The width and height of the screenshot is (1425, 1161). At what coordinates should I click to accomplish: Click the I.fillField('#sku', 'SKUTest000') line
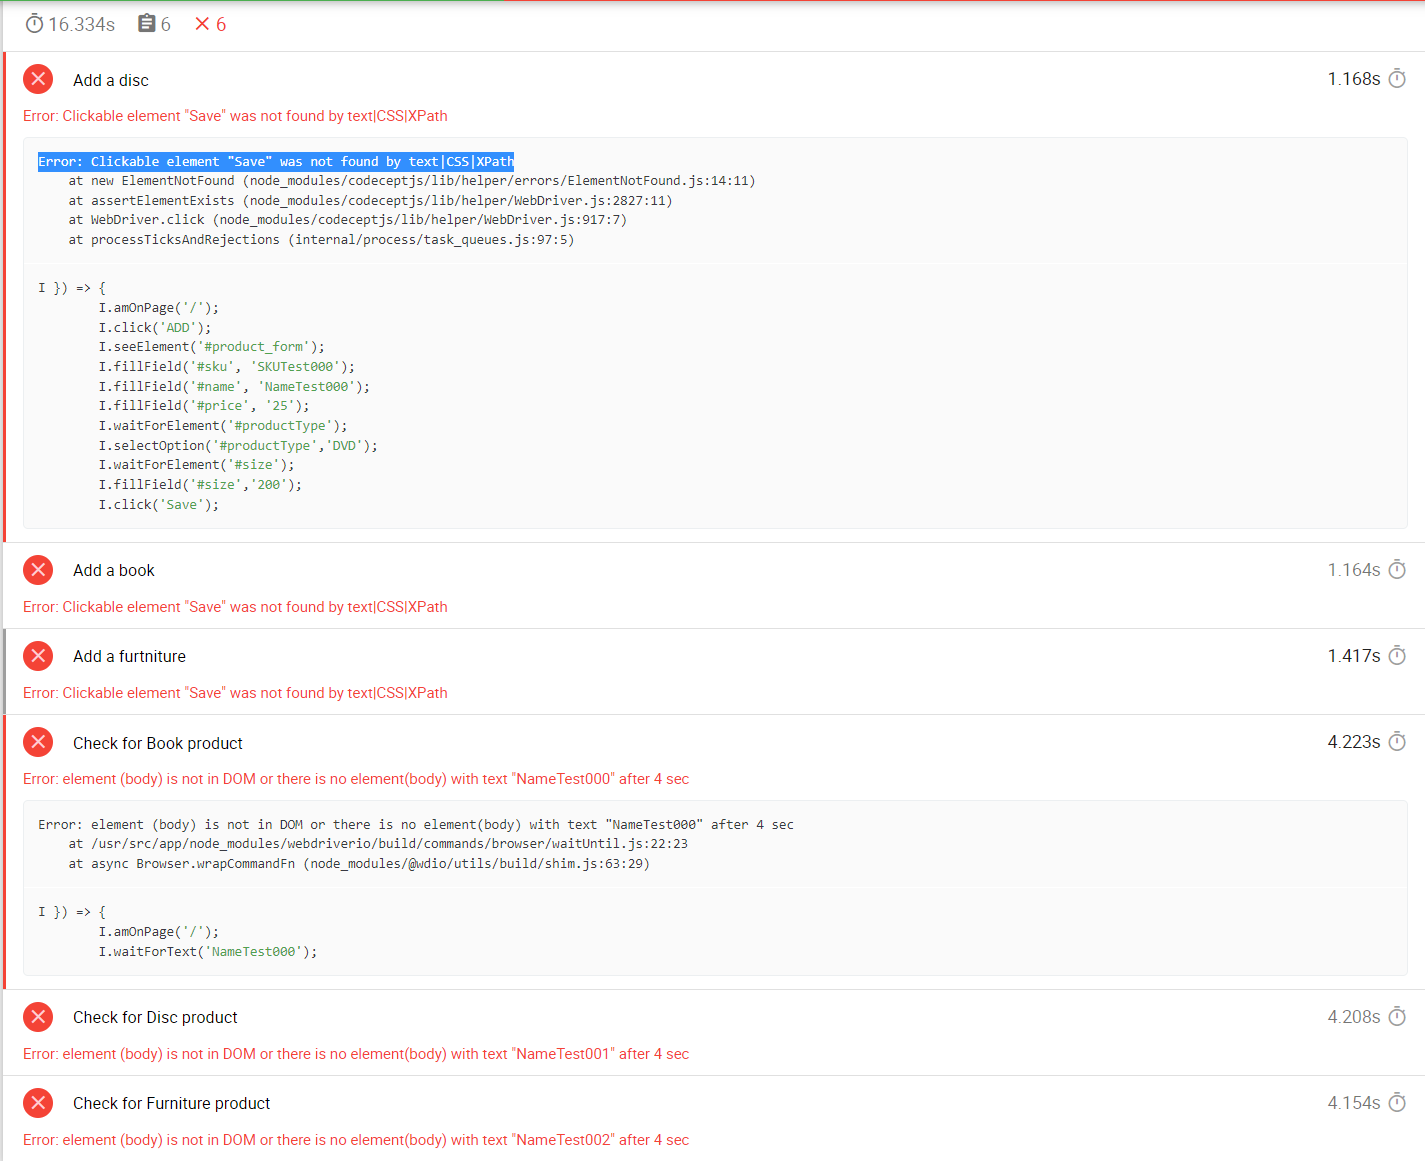pyautogui.click(x=227, y=366)
